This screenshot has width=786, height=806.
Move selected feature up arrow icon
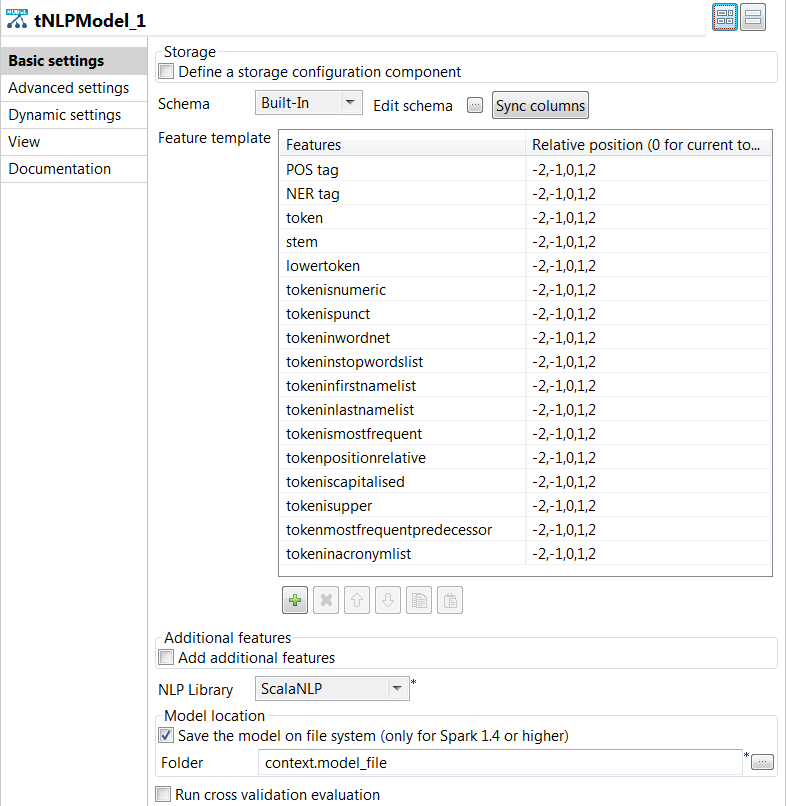click(357, 600)
